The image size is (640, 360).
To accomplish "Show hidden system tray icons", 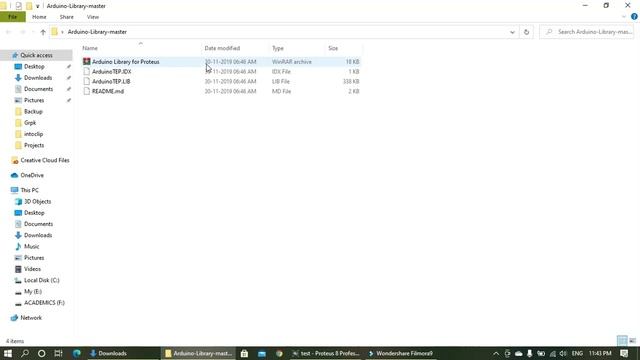I will click(x=496, y=353).
